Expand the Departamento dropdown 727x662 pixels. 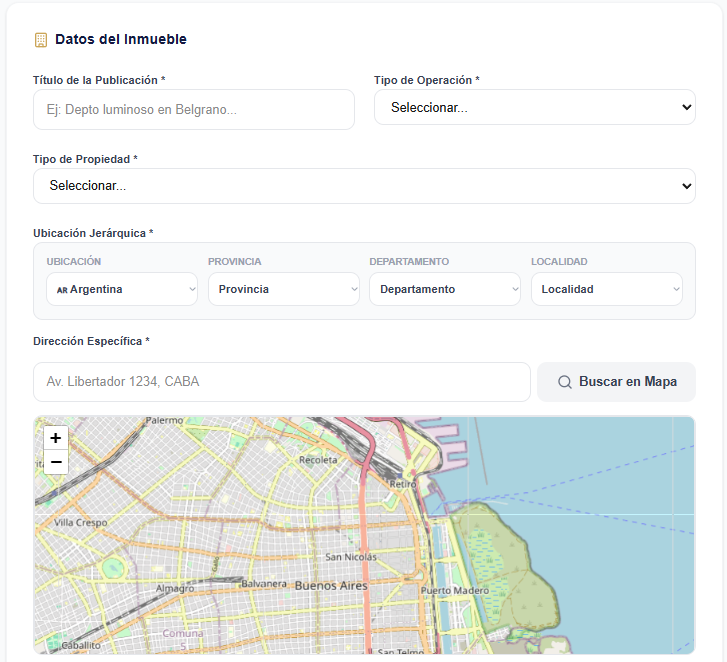click(x=445, y=289)
